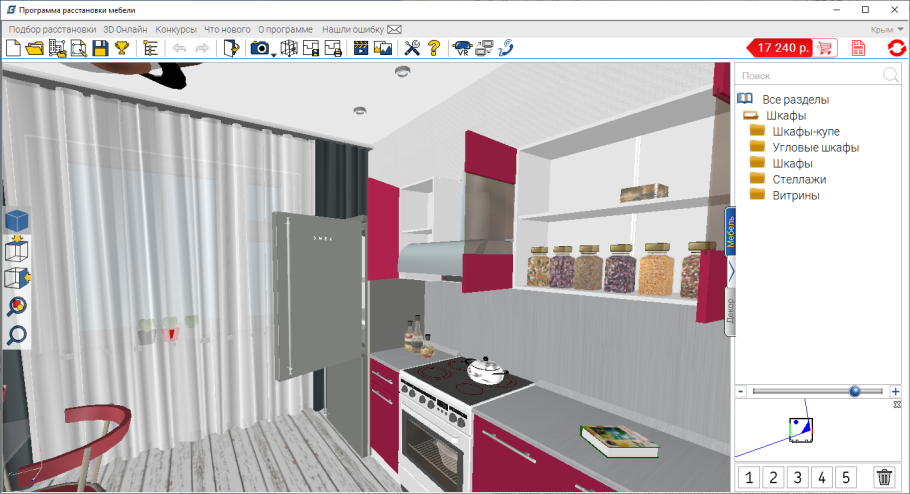
Task: Toggle the top-down view cube
Action: pos(17,249)
